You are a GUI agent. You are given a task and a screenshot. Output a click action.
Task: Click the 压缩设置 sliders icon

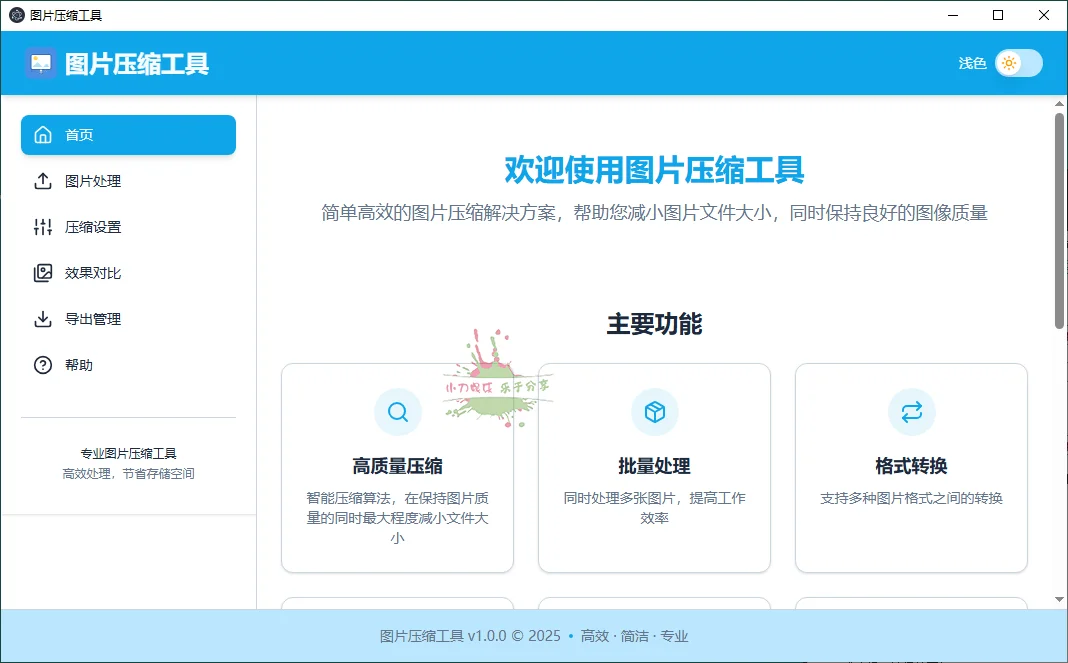(x=42, y=227)
